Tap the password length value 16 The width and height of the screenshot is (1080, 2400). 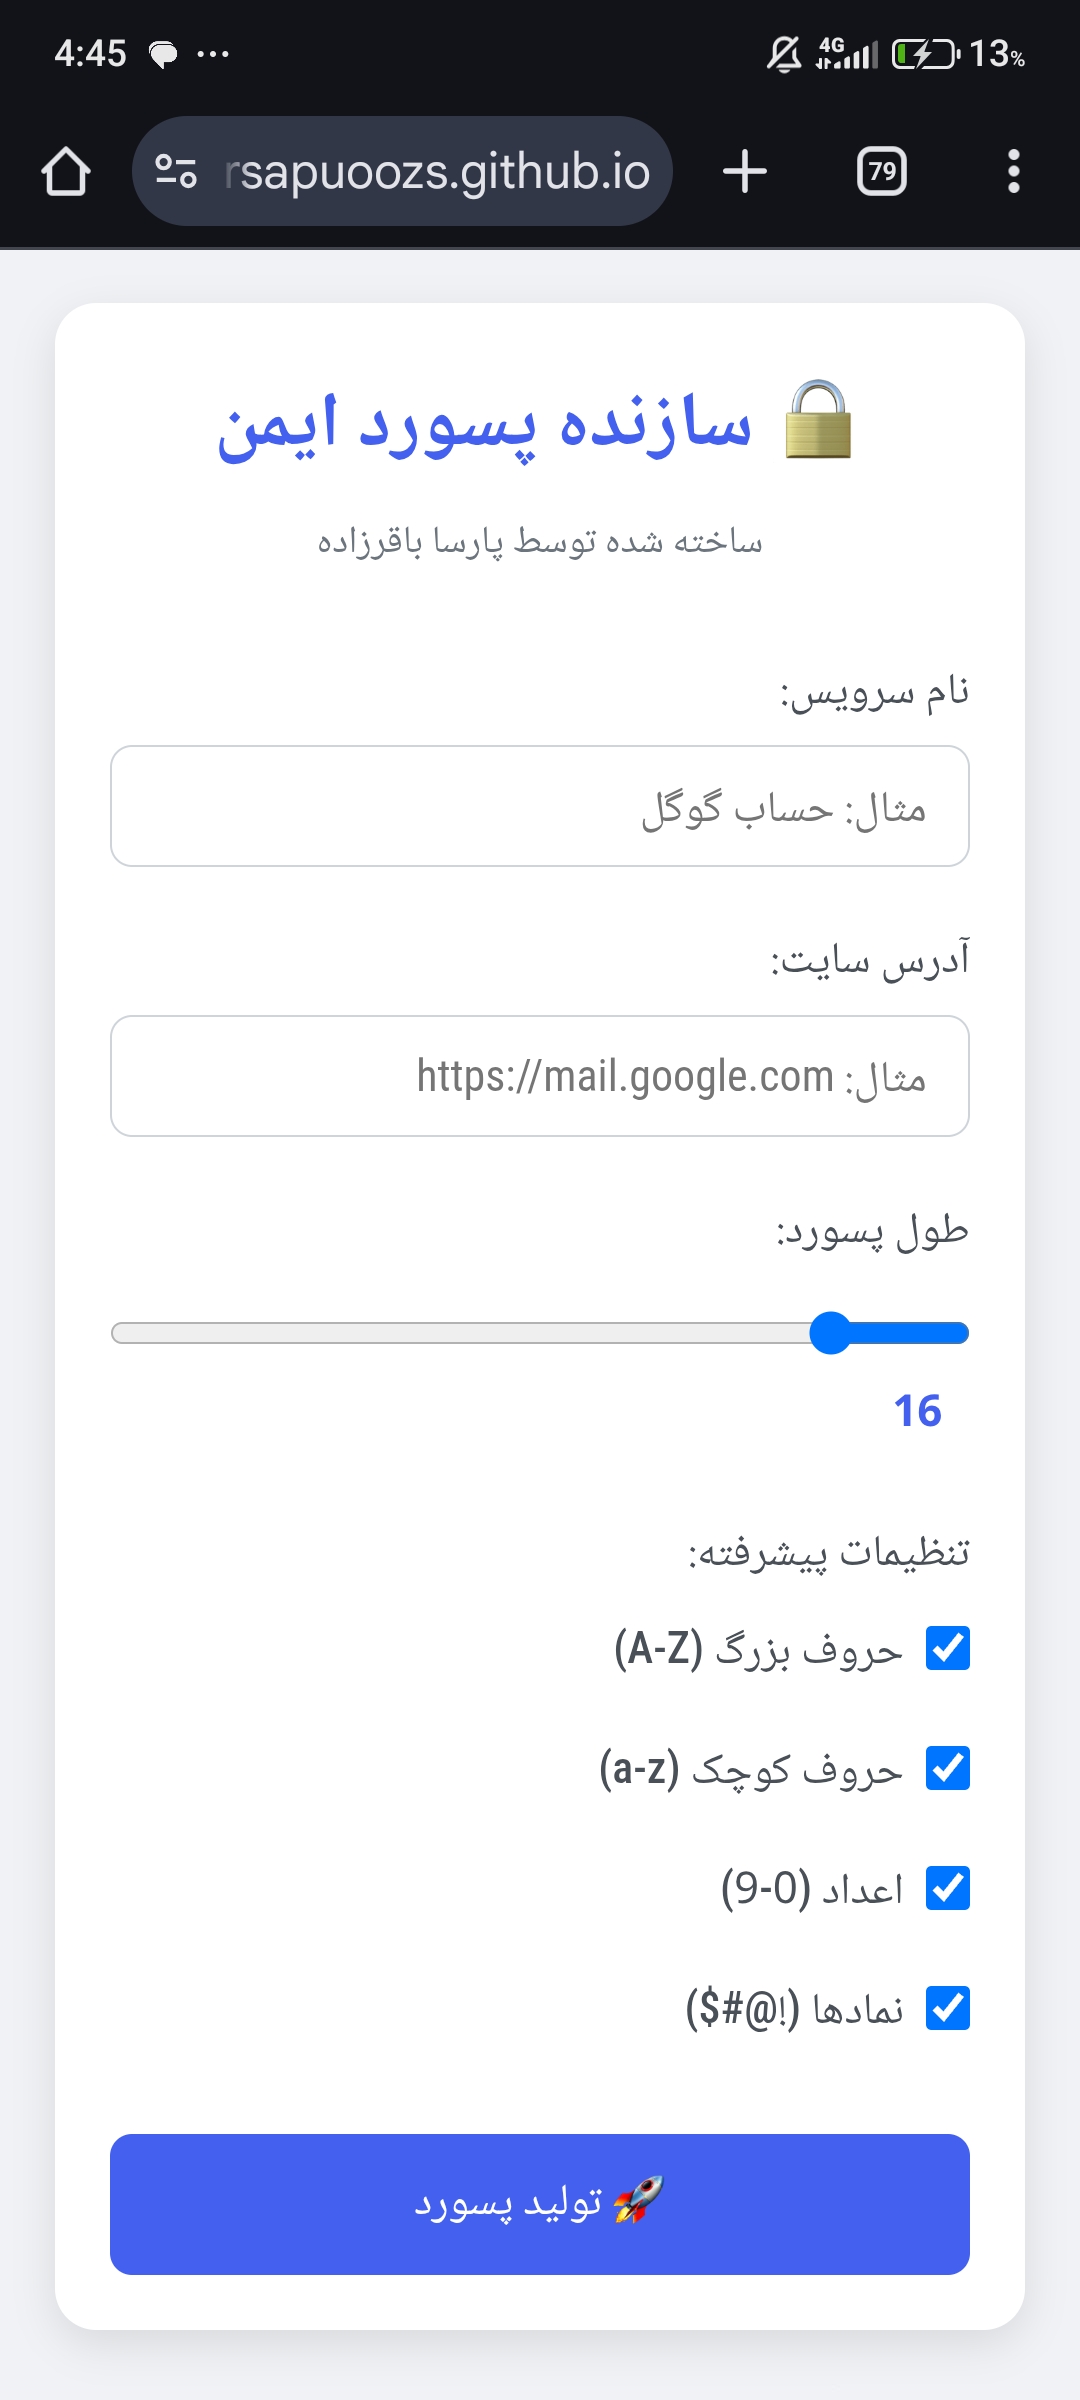pyautogui.click(x=917, y=1411)
